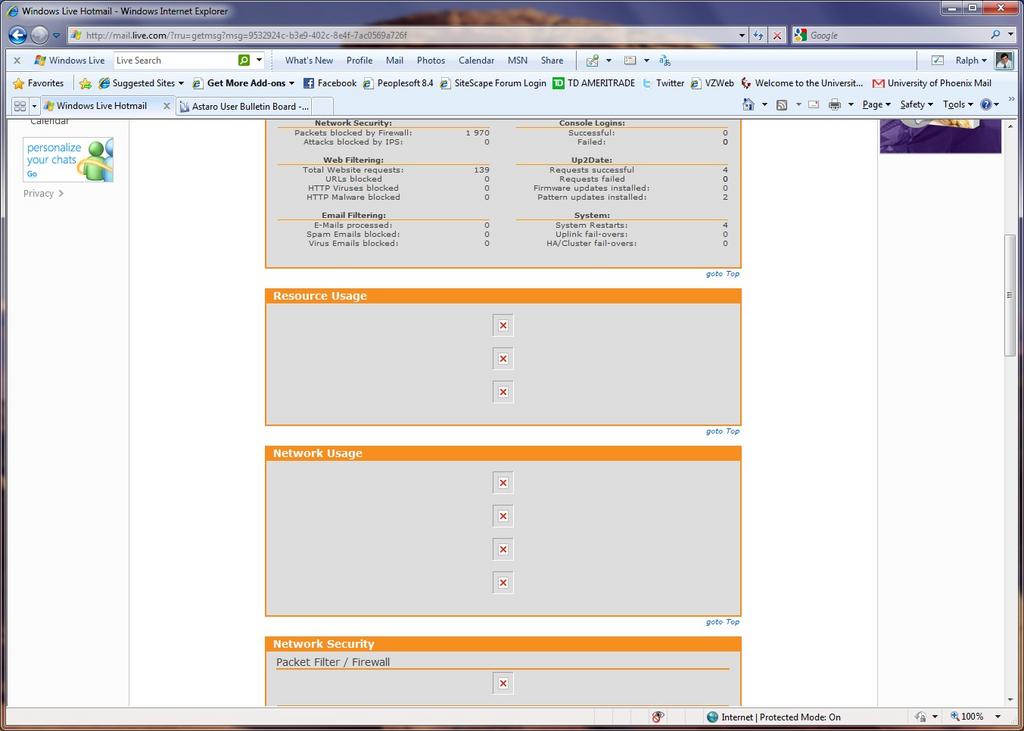This screenshot has width=1024, height=731.
Task: Switch to Astaro User Bulletin Board tab
Action: (244, 106)
